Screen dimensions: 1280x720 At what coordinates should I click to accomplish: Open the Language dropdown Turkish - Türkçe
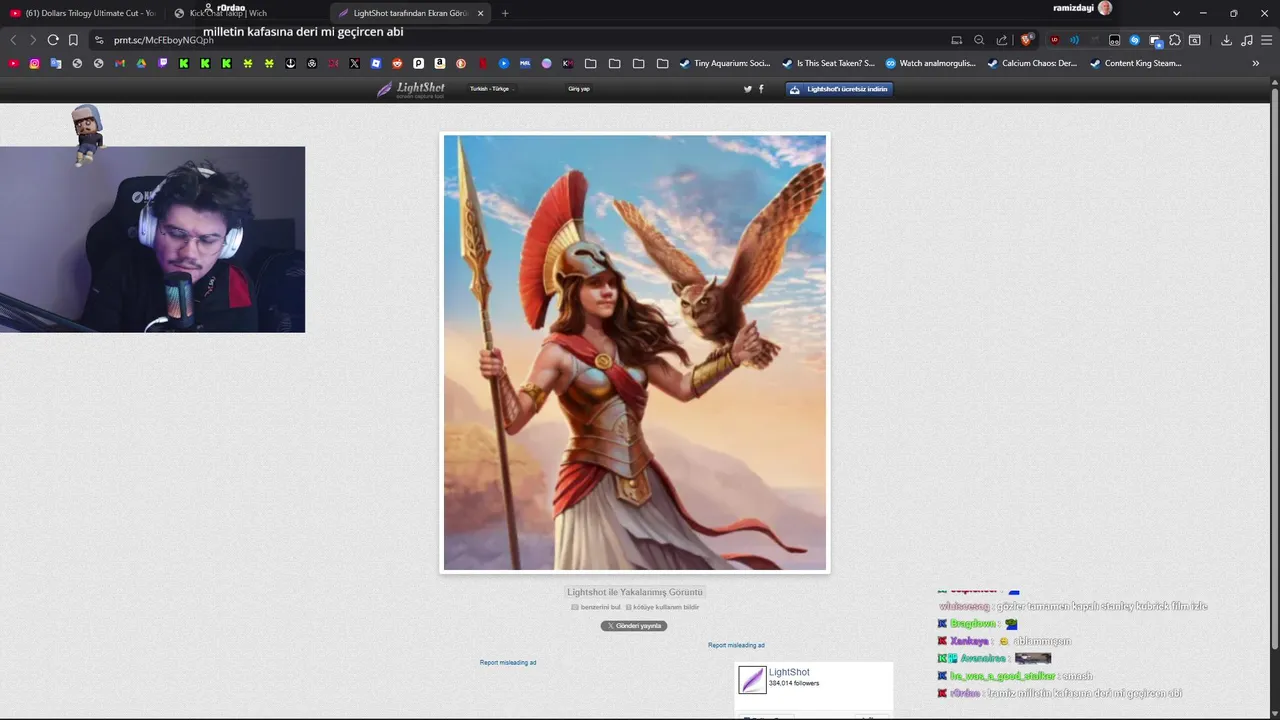tap(491, 89)
